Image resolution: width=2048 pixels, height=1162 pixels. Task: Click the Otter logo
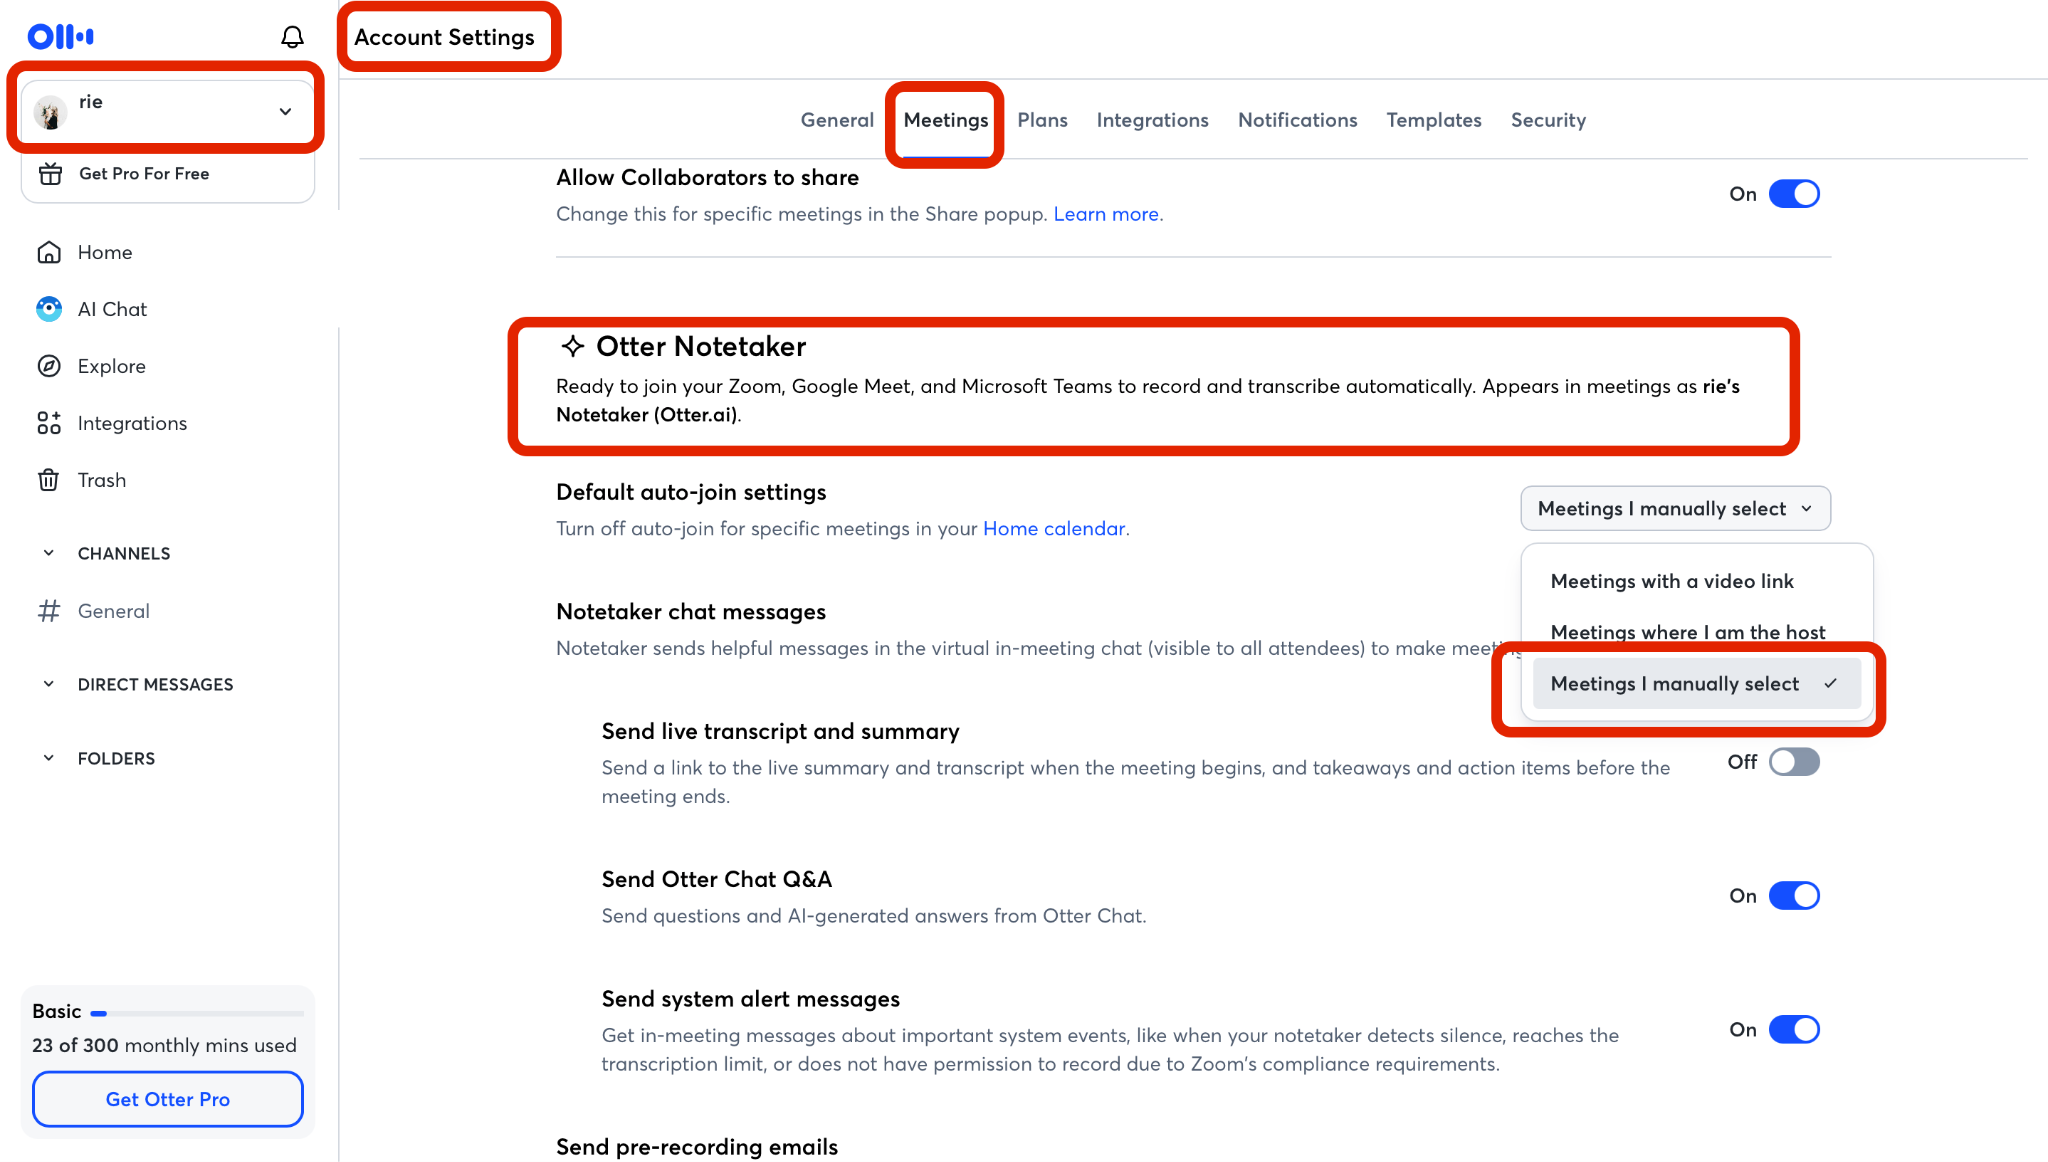point(61,37)
